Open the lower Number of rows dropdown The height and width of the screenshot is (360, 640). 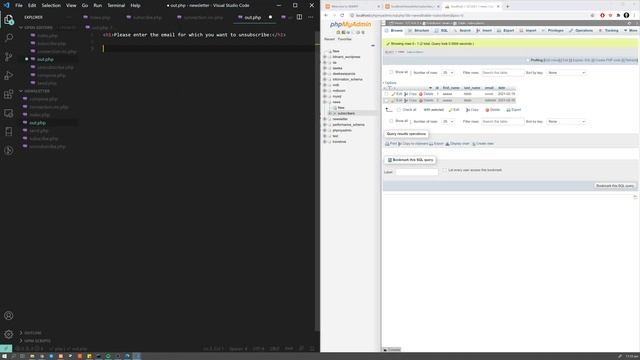448,122
